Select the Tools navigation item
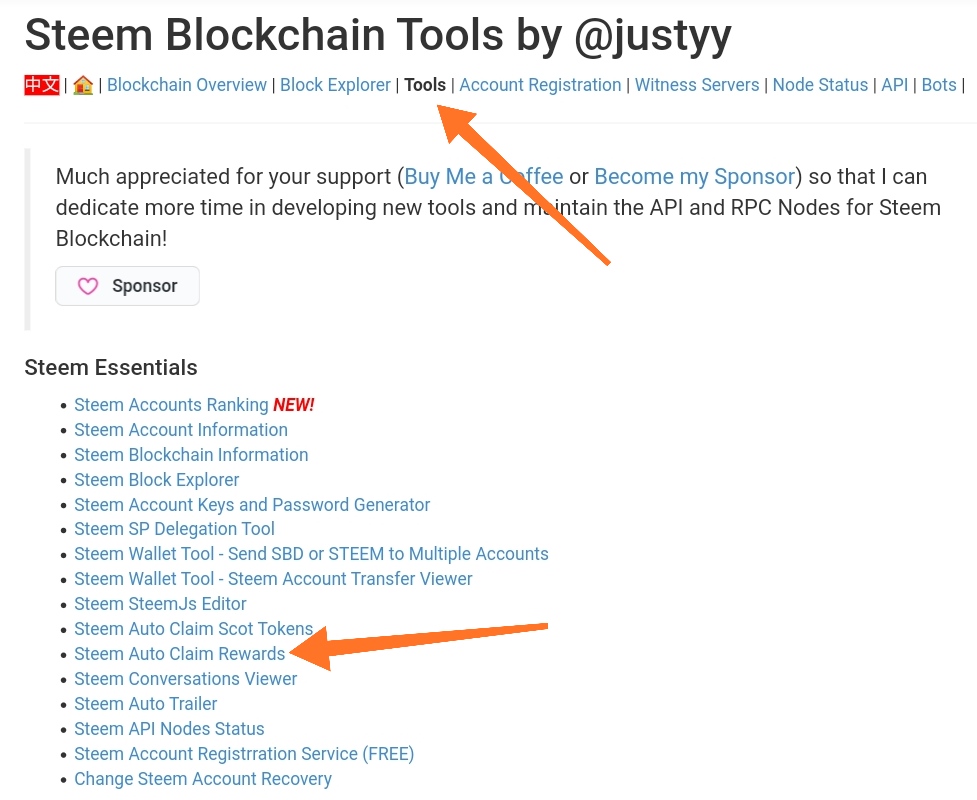This screenshot has height=800, width=977. click(425, 85)
